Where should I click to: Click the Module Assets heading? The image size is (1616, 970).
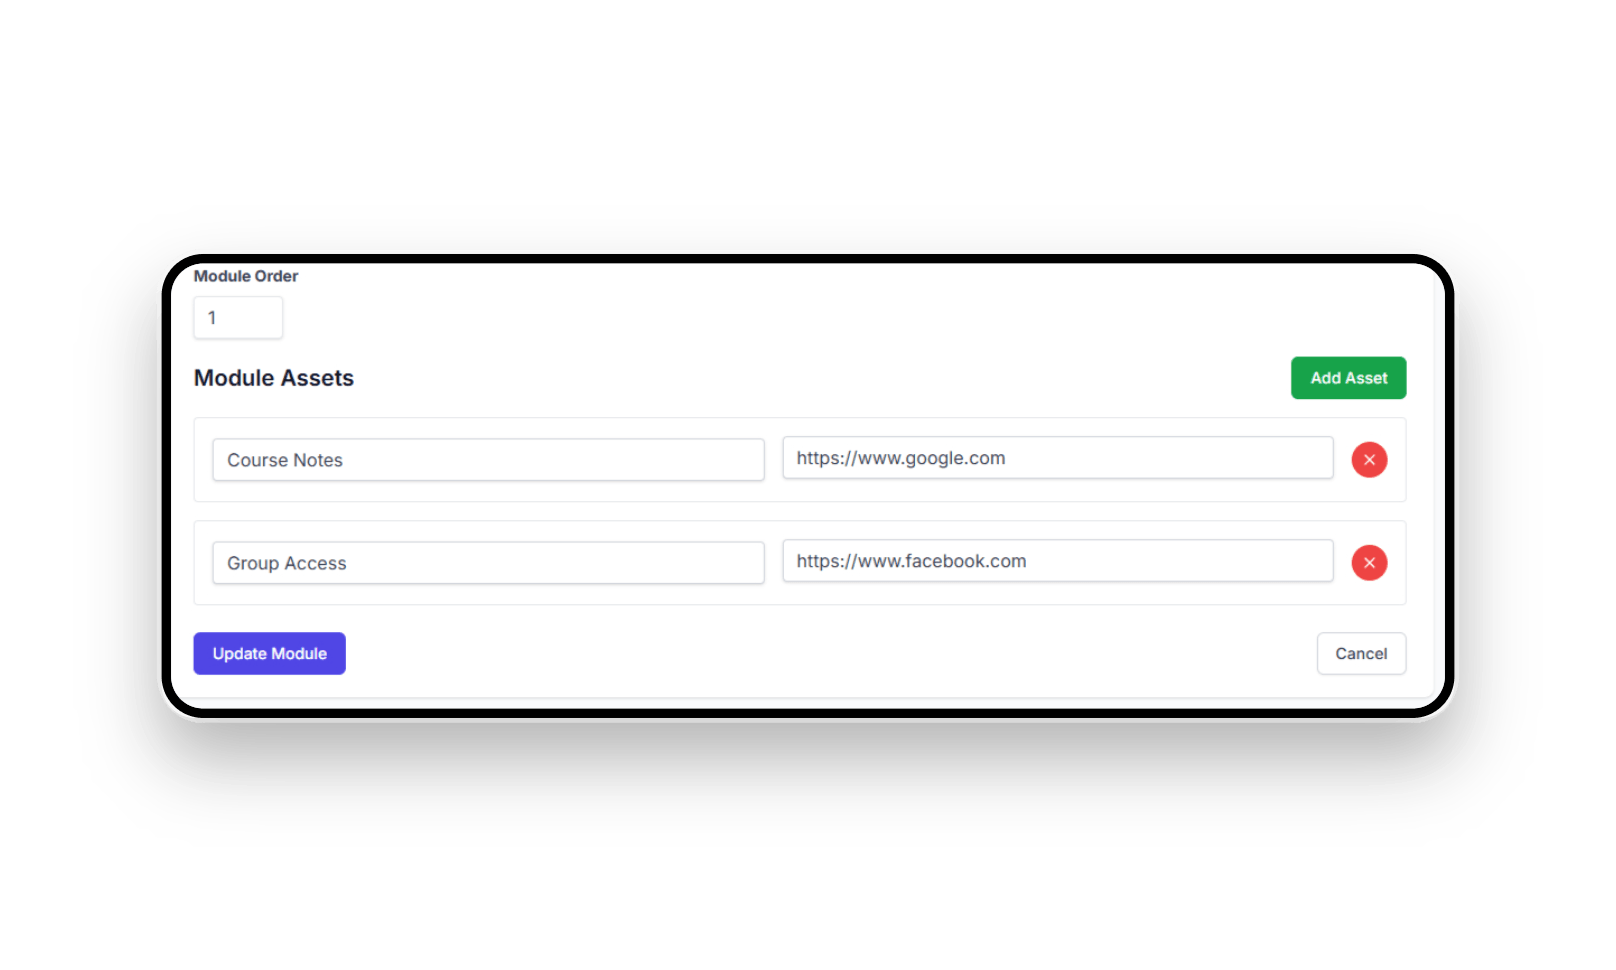(274, 378)
